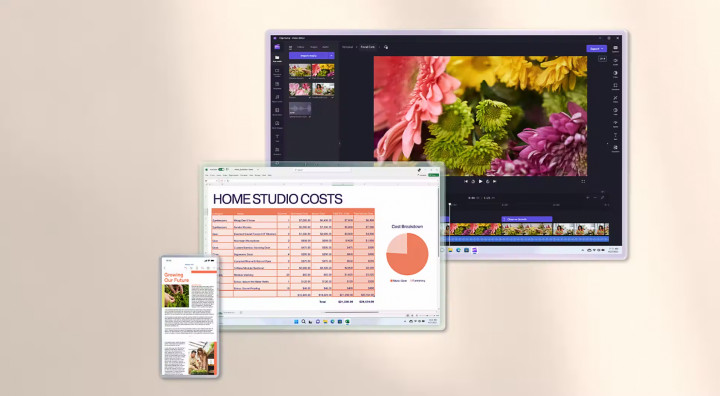Open Record & create in Clipchamp sidebar
This screenshot has height=396, width=720.
(x=277, y=73)
